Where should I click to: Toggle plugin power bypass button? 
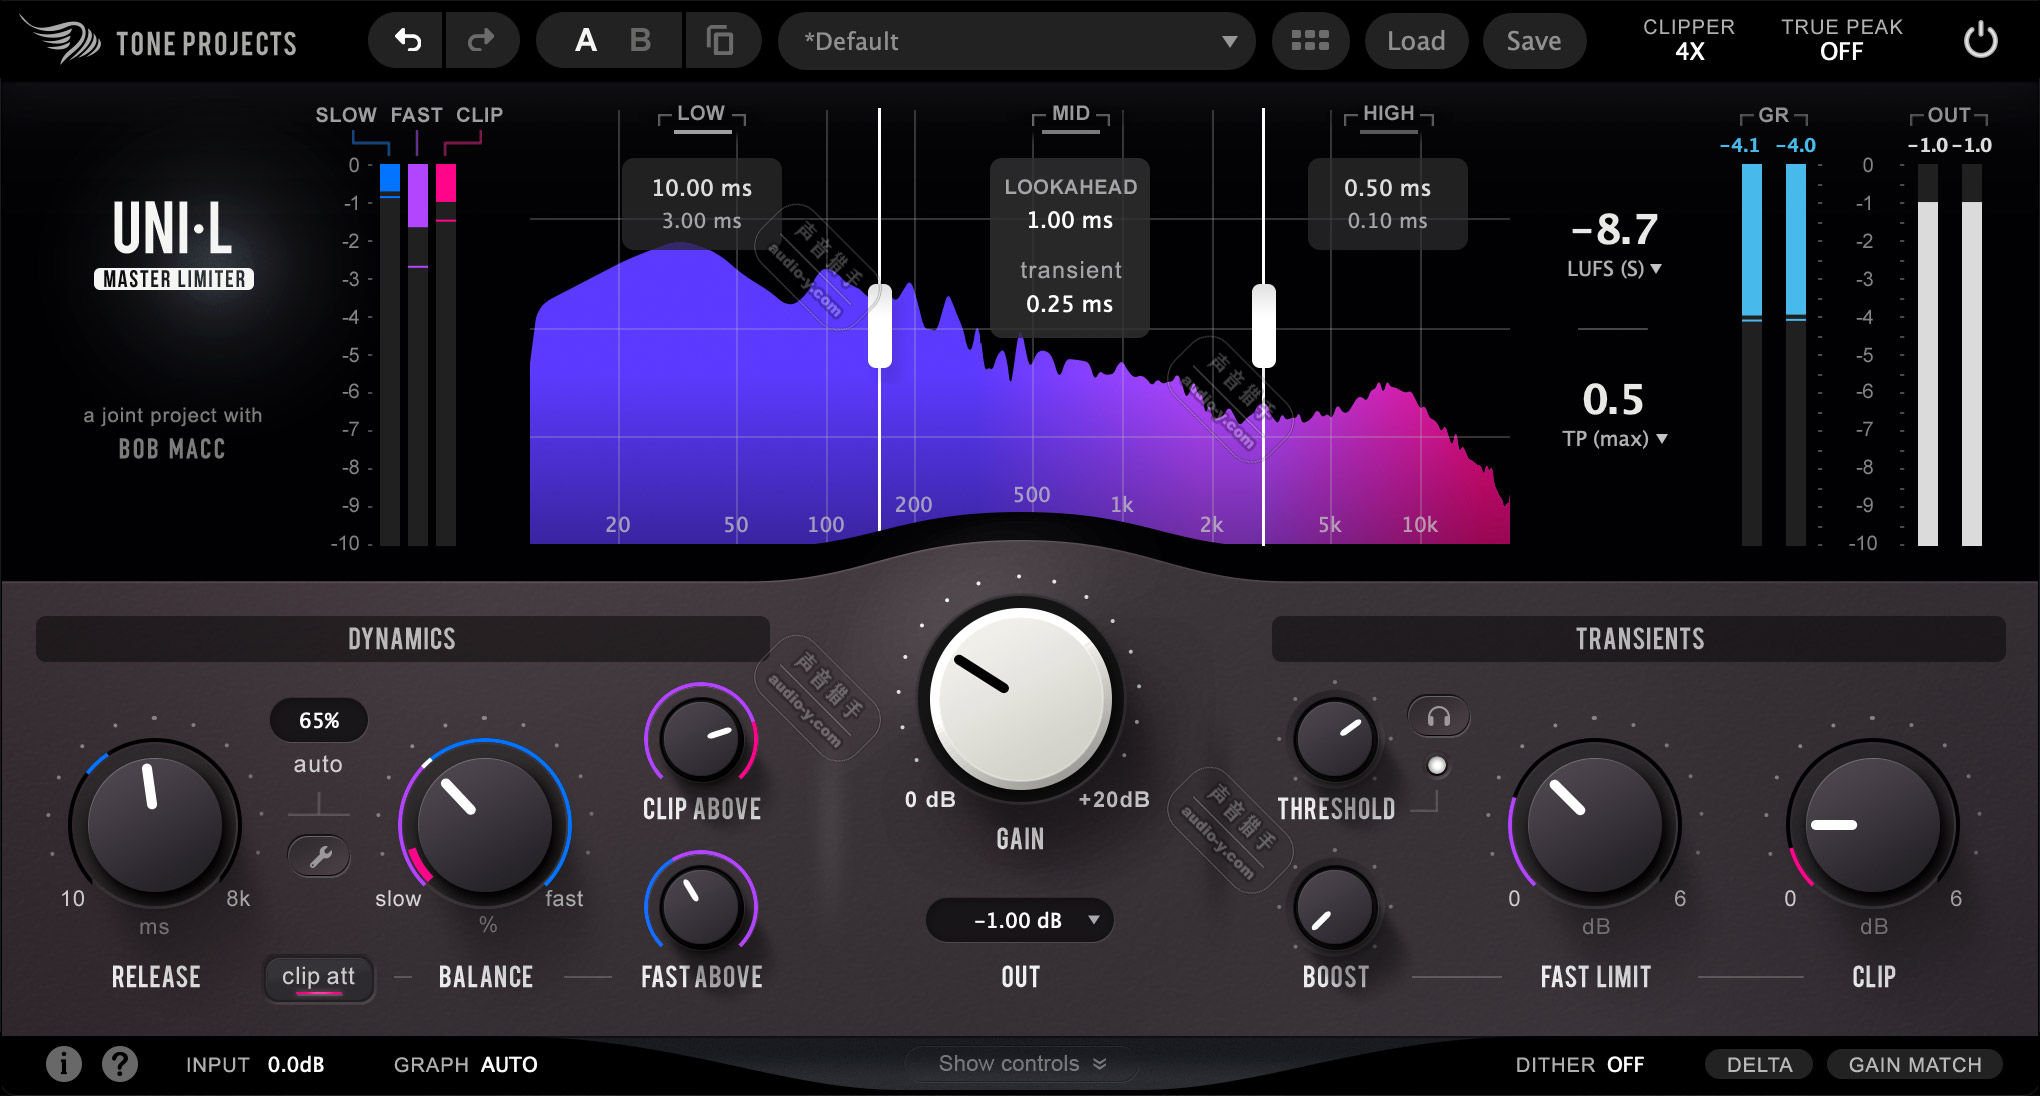(1981, 41)
